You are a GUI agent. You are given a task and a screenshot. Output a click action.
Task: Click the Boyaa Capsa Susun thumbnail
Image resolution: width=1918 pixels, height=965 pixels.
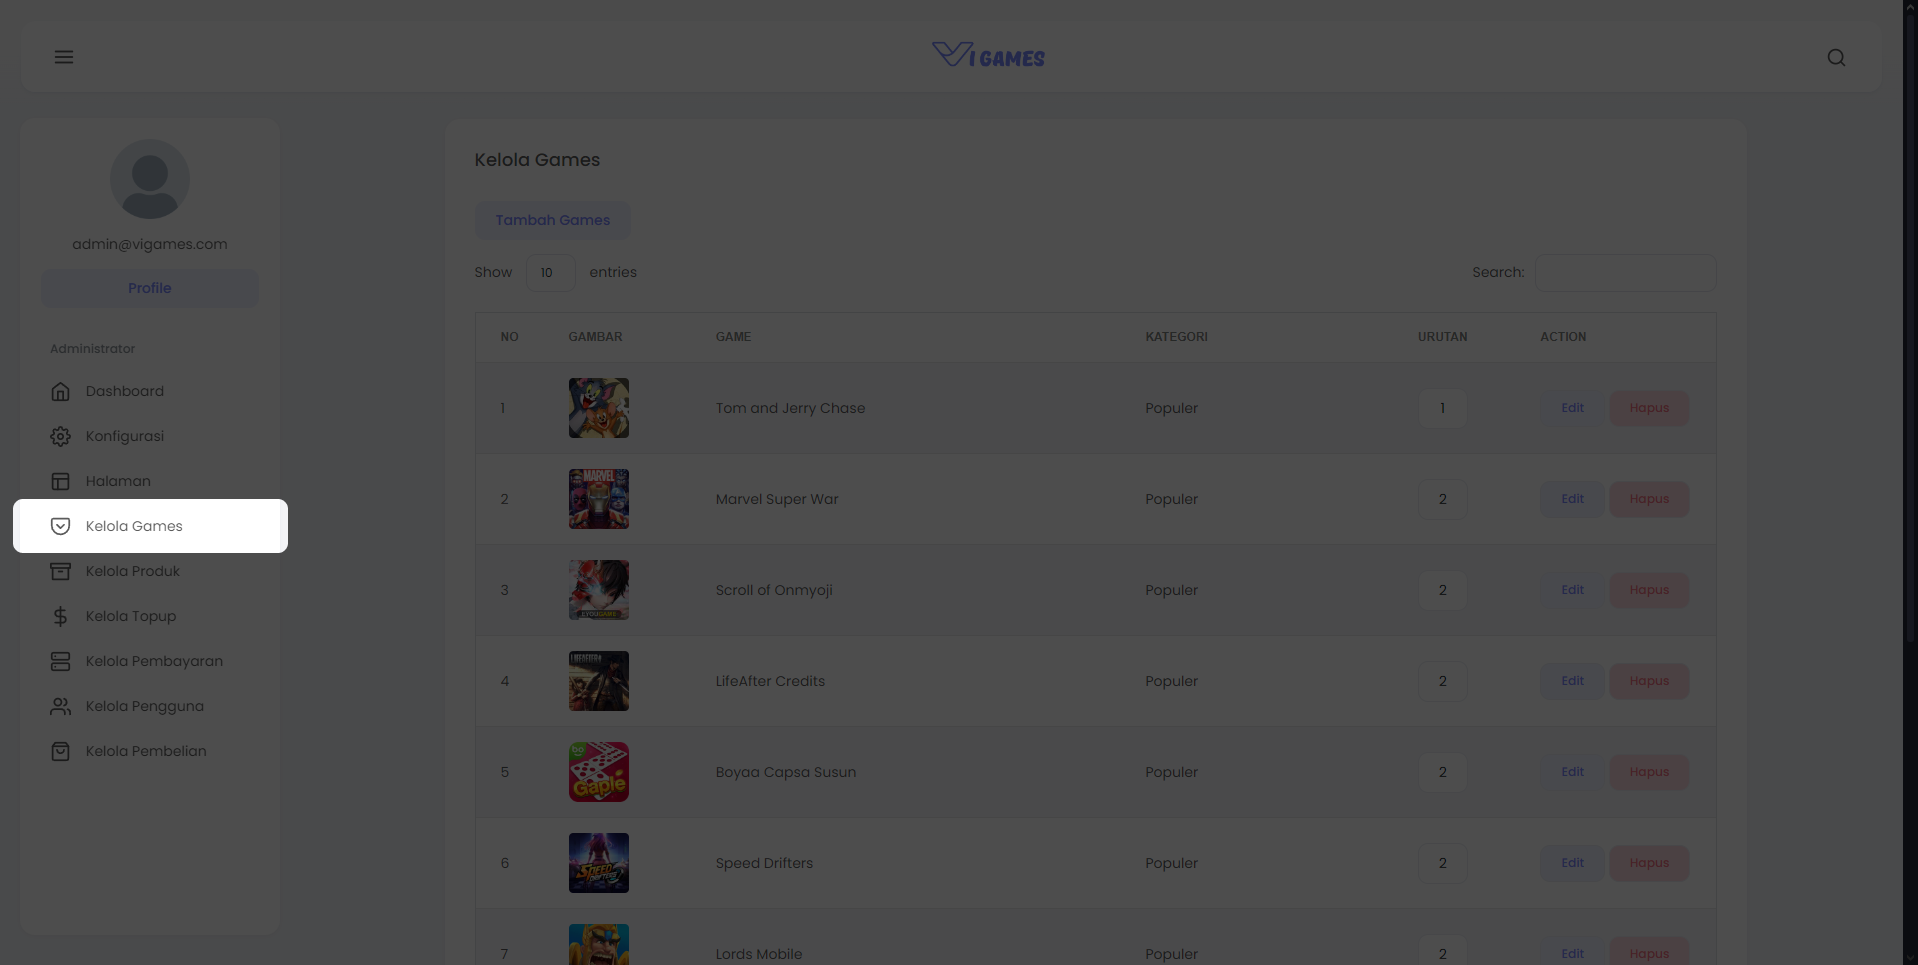pos(599,772)
